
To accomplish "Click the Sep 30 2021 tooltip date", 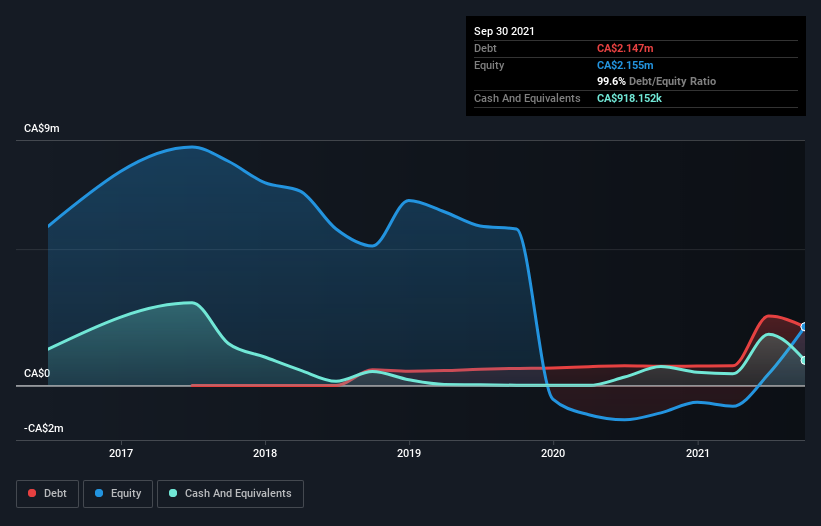I will tap(504, 31).
